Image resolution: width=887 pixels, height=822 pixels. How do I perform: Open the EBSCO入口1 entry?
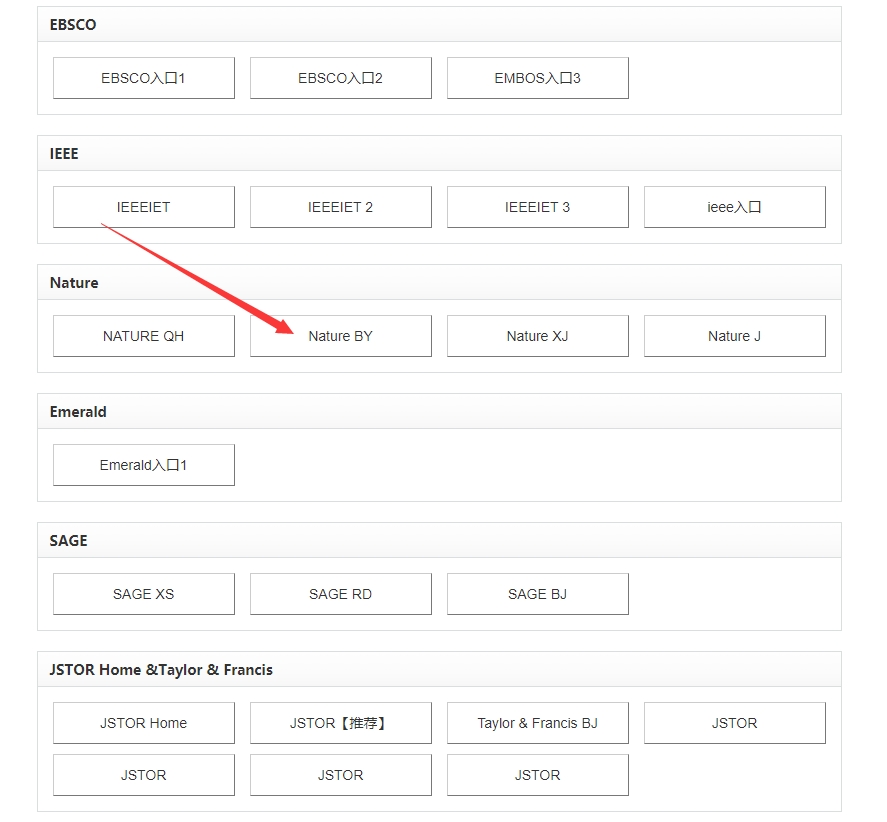coord(144,78)
